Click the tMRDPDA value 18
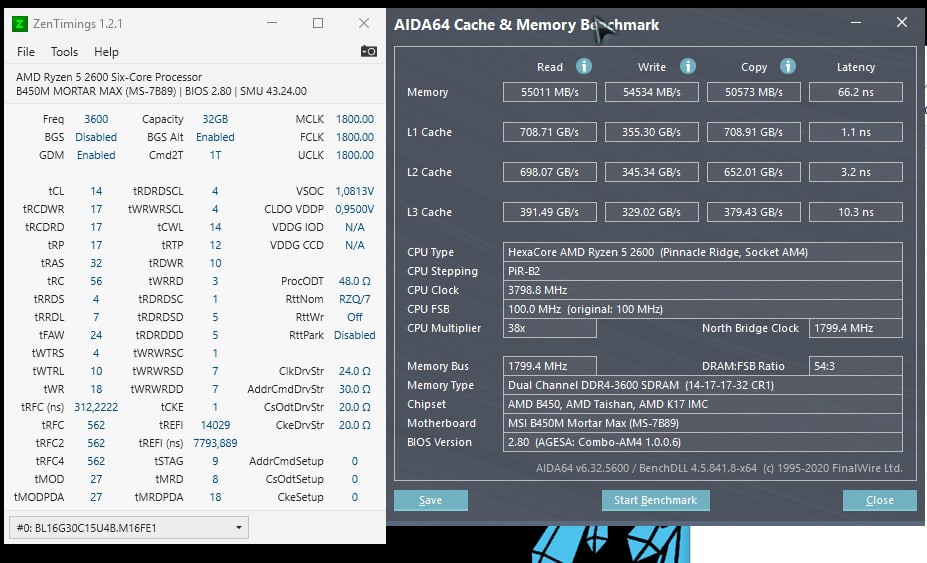This screenshot has width=927, height=563. click(215, 497)
